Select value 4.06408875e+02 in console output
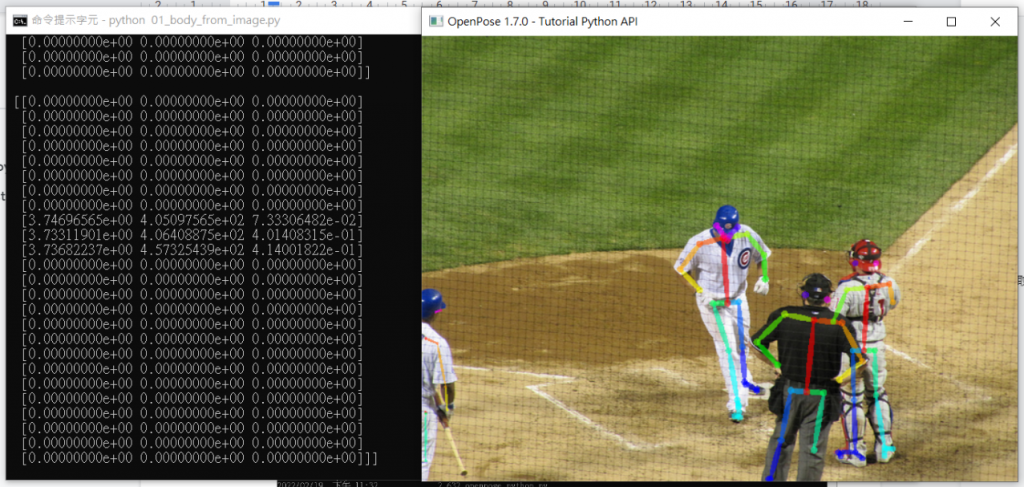Viewport: 1024px width, 487px height. (x=192, y=235)
